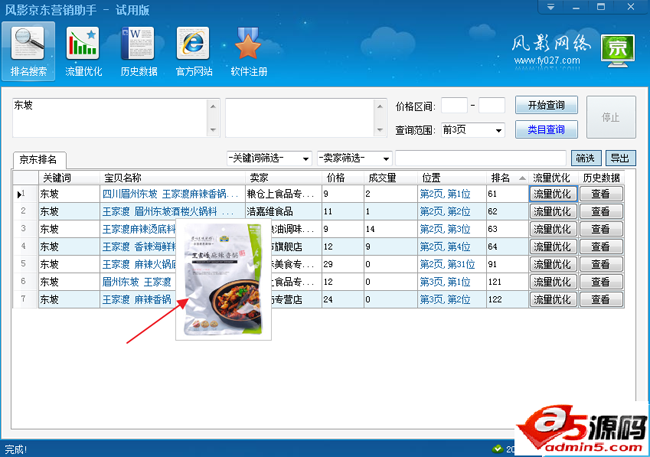
Task: Click 流量优化 button for rank 63 row
Action: point(553,229)
